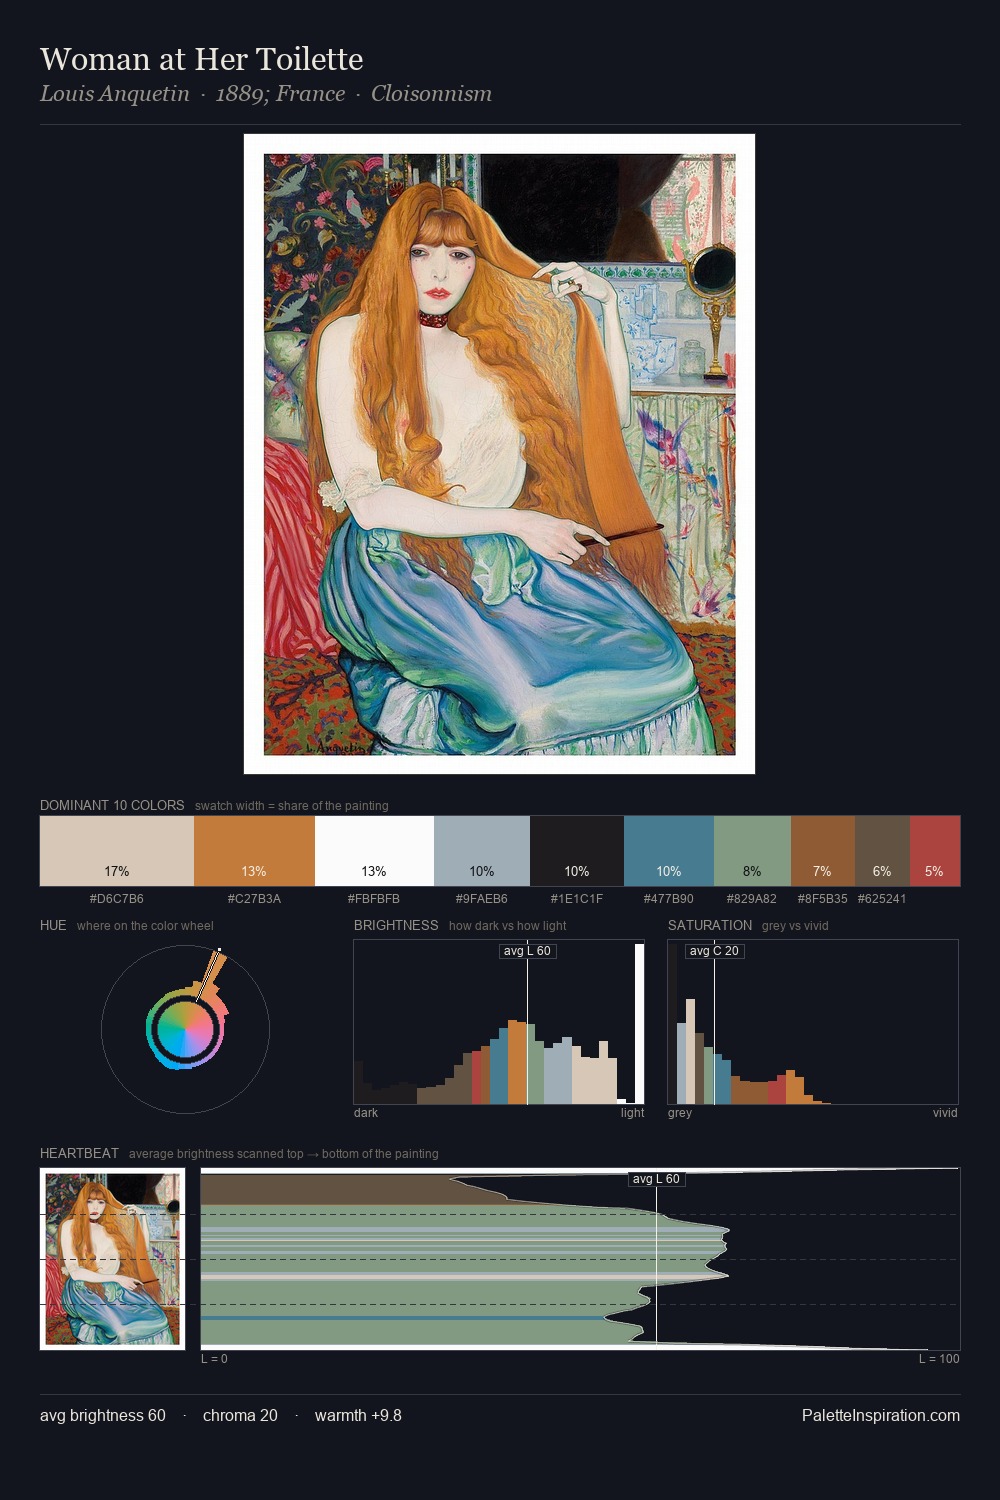Click the '#9FAEB6' hex code label
Screen dimensions: 1000x1500
tap(482, 898)
